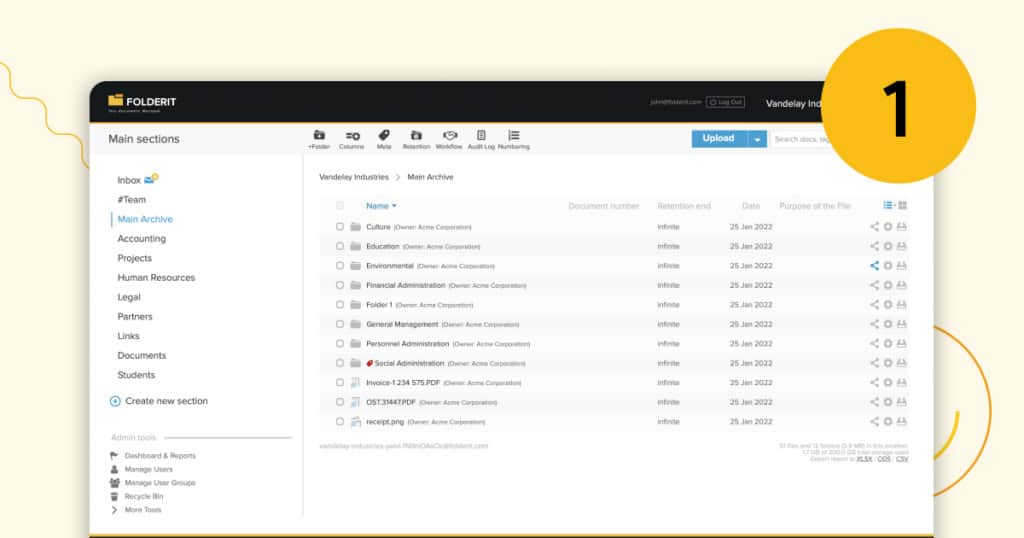Go to Human Resources section
This screenshot has width=1024, height=538.
point(156,278)
